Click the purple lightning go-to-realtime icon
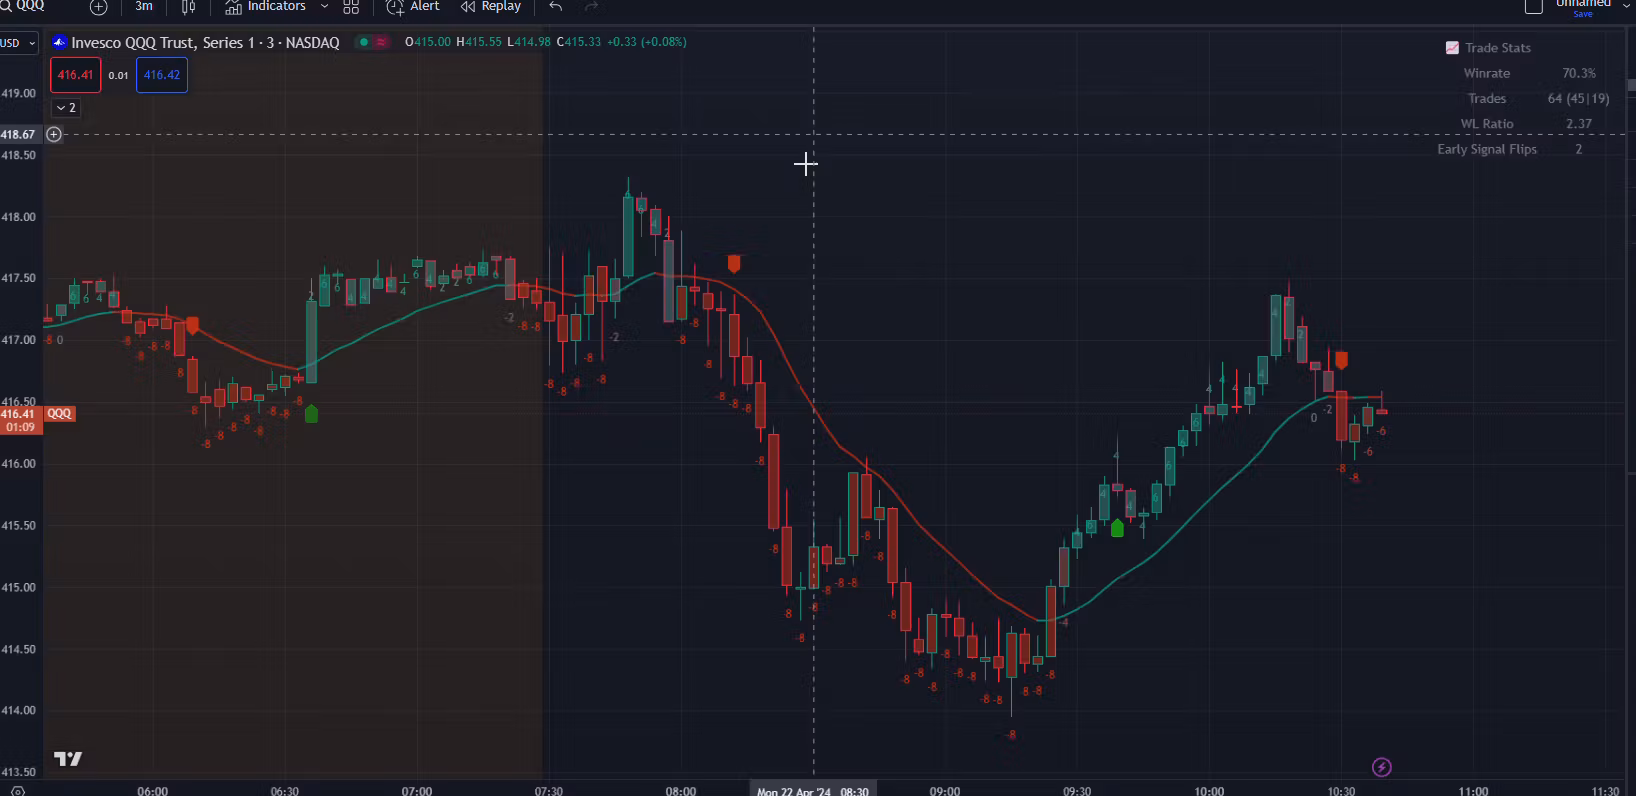1636x796 pixels. pos(1382,767)
